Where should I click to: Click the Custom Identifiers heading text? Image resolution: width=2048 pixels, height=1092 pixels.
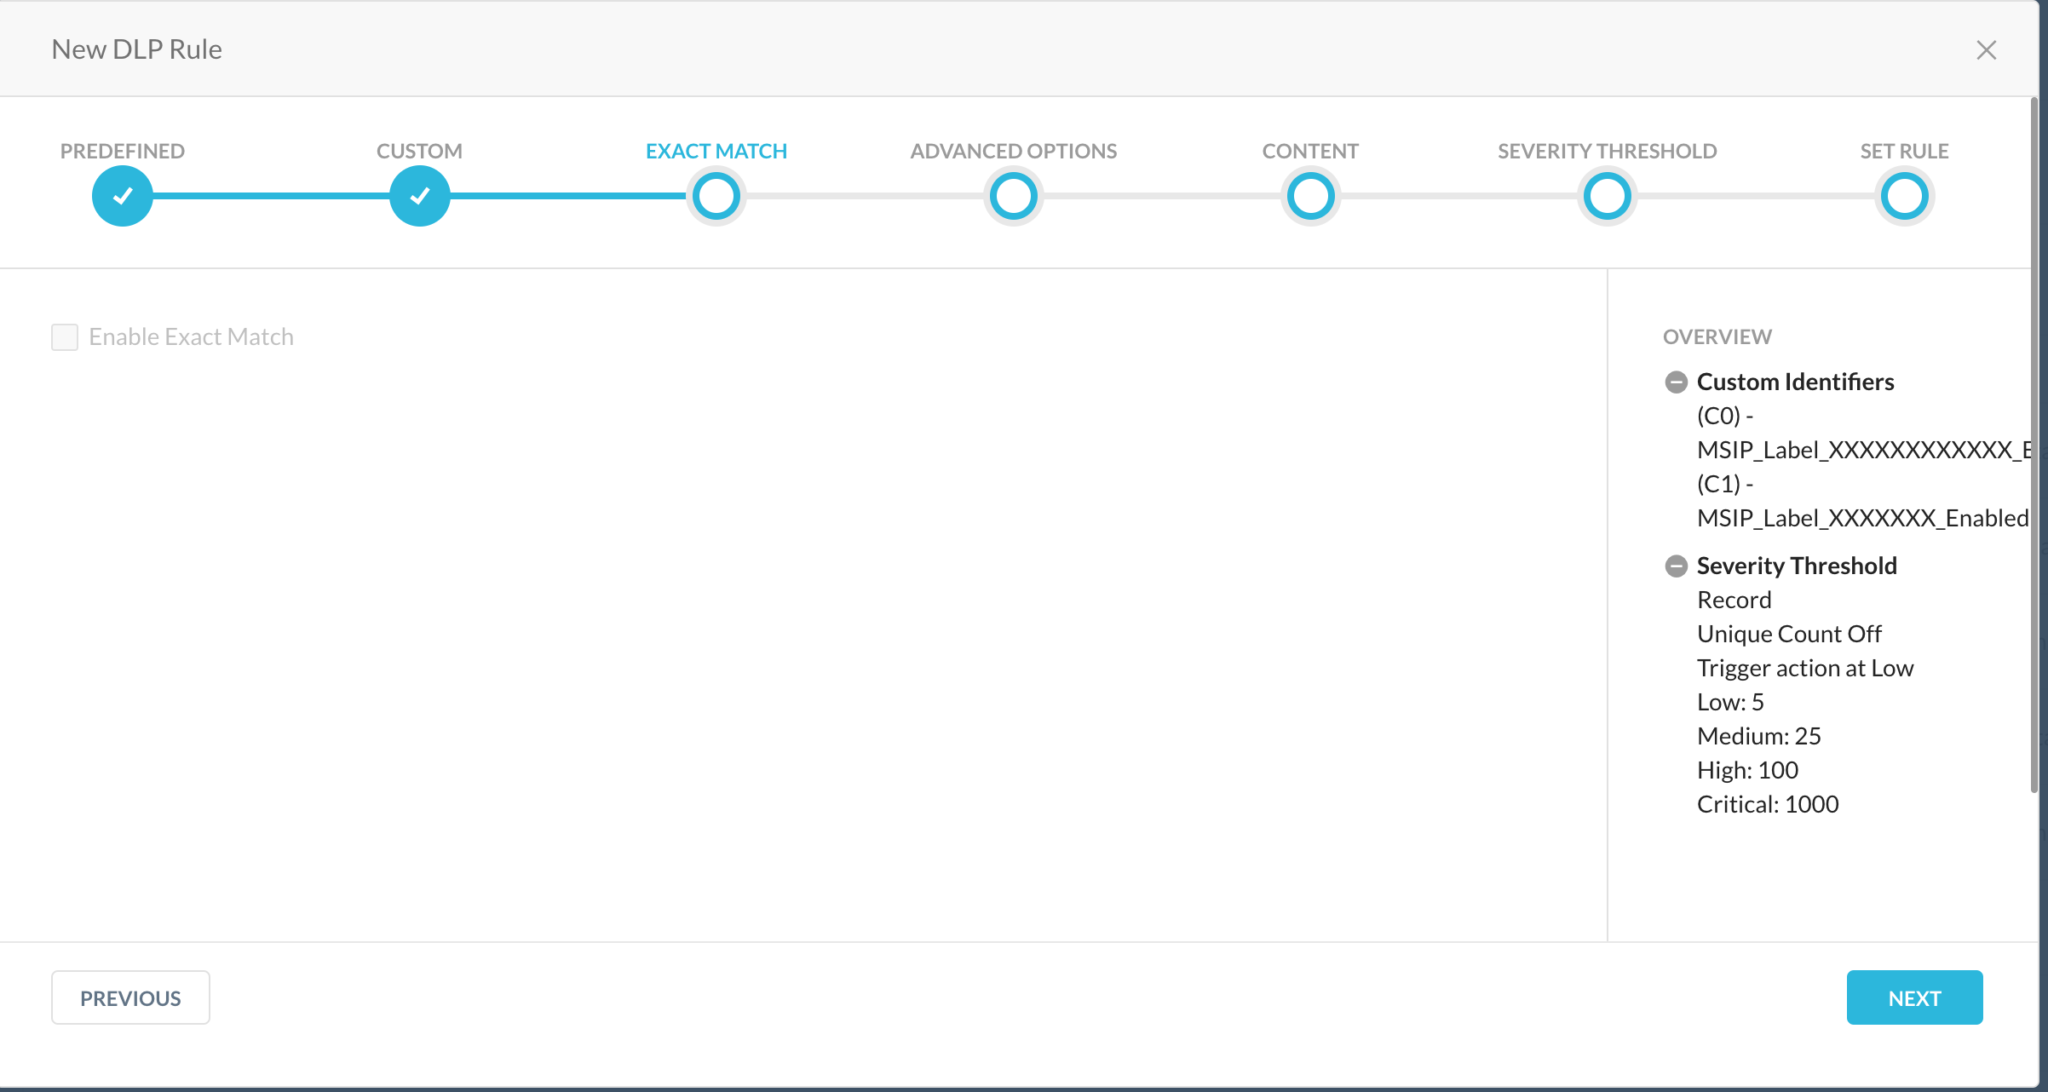pyautogui.click(x=1795, y=382)
